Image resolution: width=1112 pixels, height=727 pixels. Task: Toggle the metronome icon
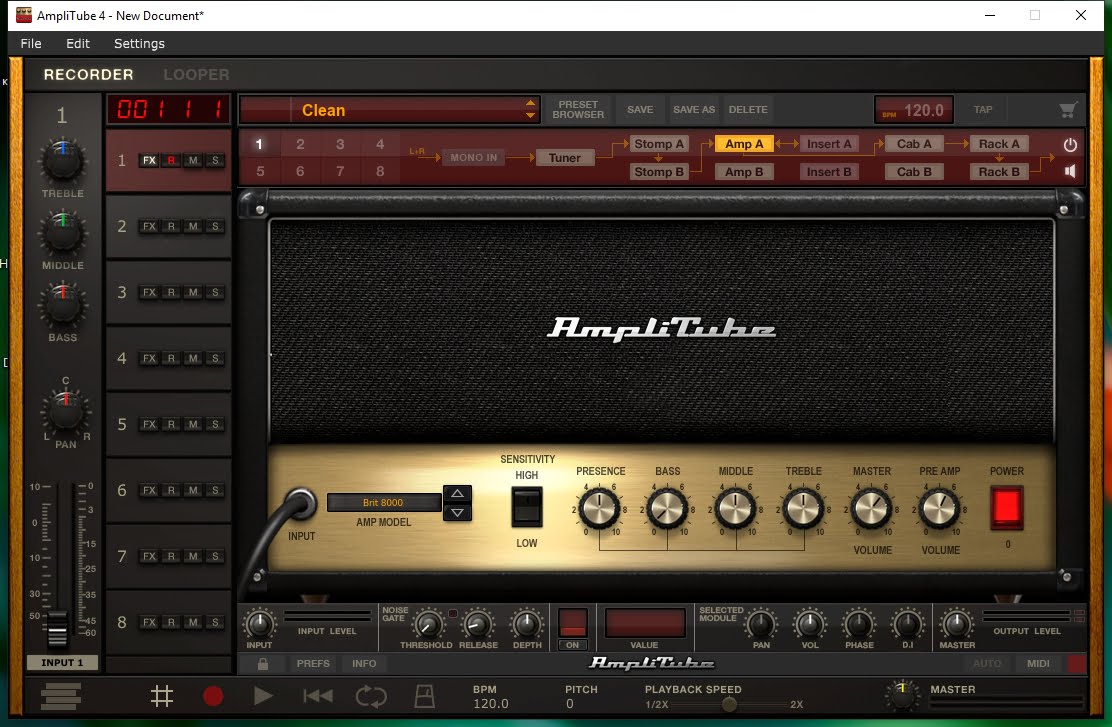tap(424, 697)
